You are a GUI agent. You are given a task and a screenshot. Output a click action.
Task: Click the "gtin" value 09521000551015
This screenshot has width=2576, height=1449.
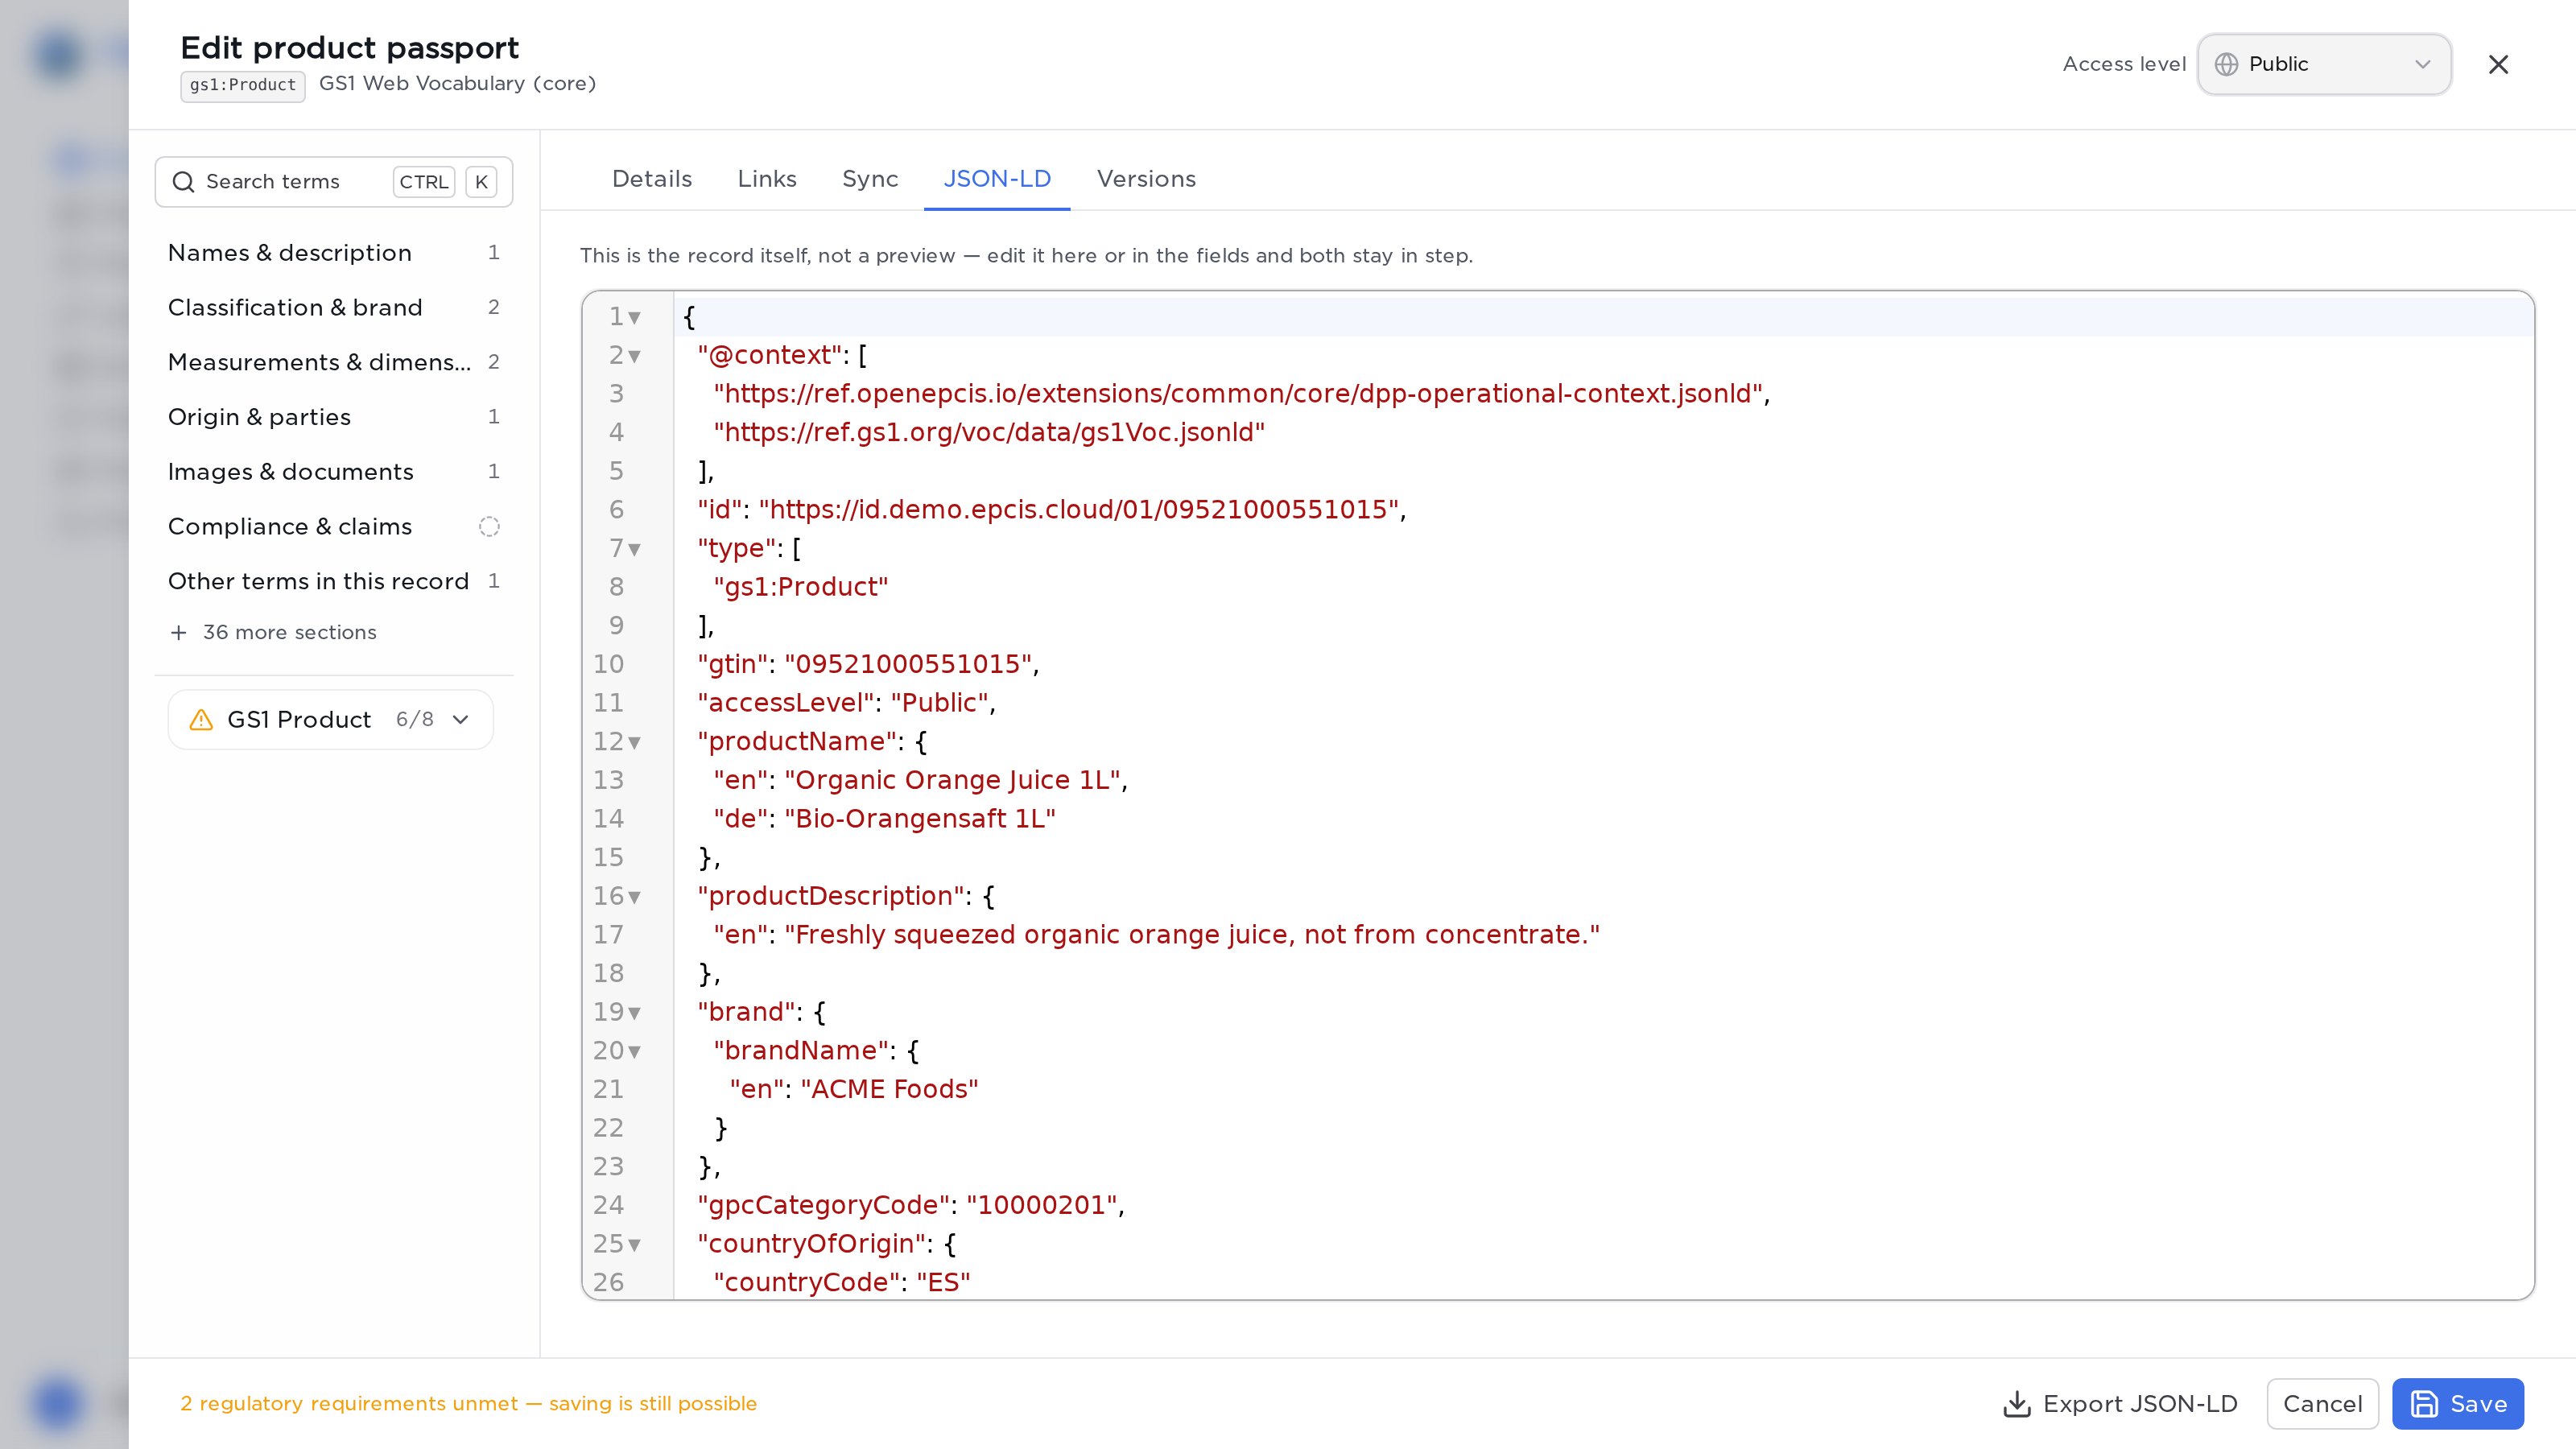tap(908, 664)
